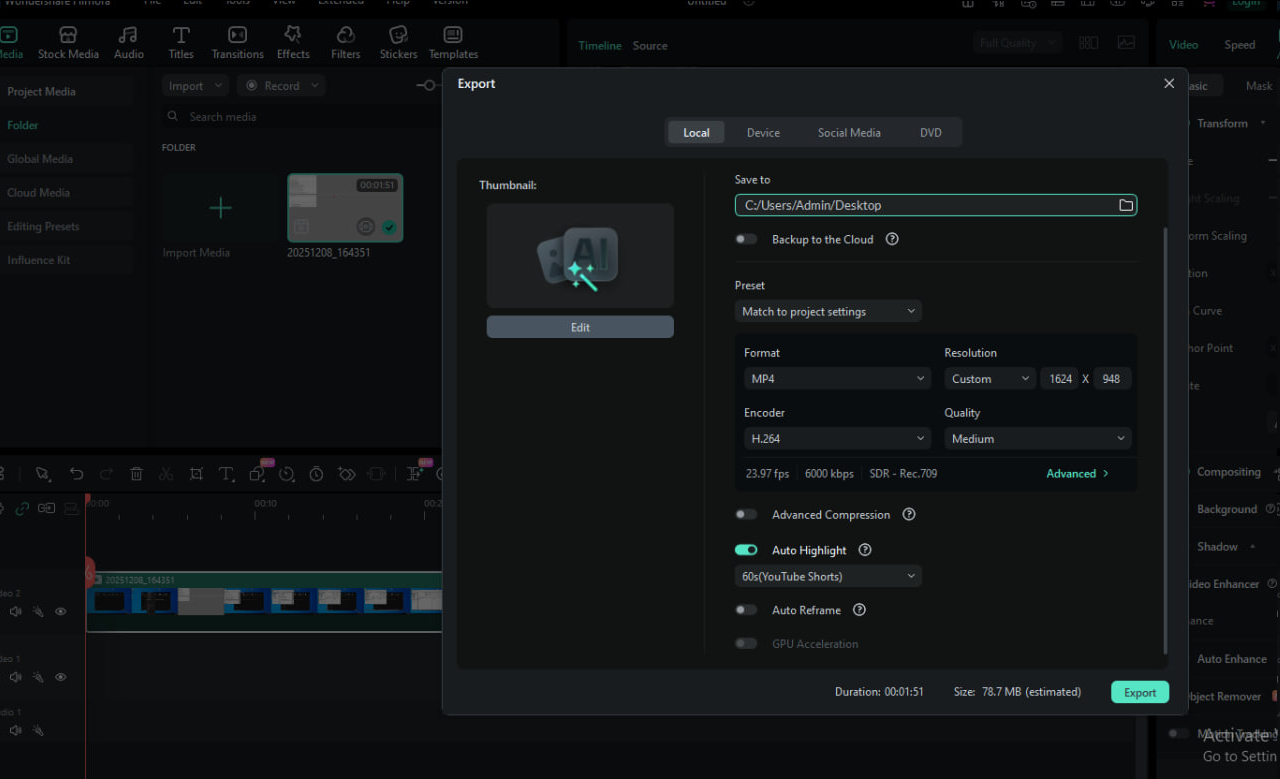The height and width of the screenshot is (779, 1280).
Task: Enable Backup to the Cloud toggle
Action: (x=746, y=239)
